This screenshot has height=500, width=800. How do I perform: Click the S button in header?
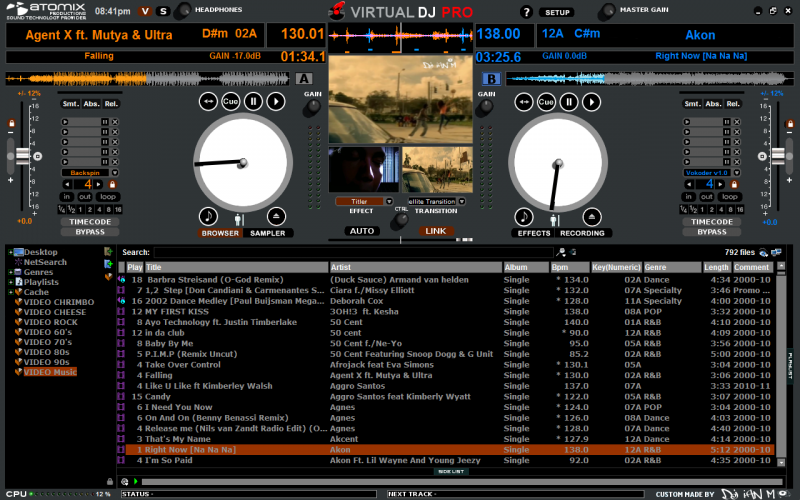coord(163,11)
